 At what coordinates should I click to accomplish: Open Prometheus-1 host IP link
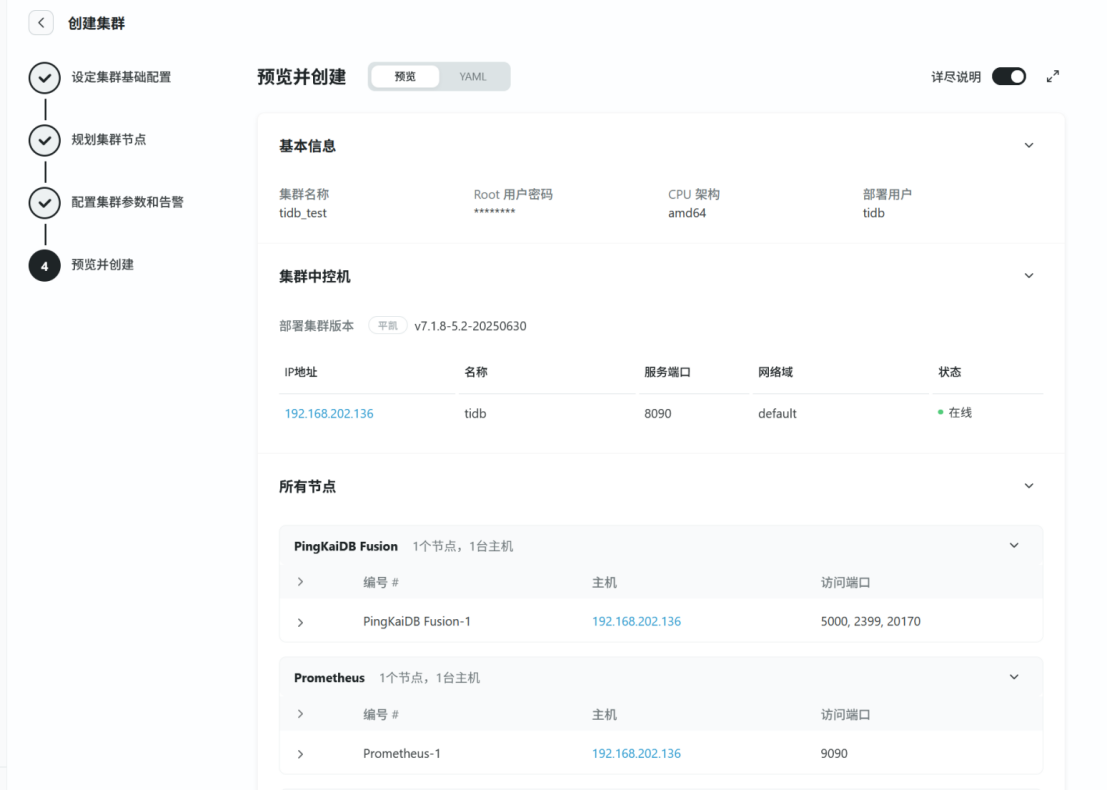point(636,754)
